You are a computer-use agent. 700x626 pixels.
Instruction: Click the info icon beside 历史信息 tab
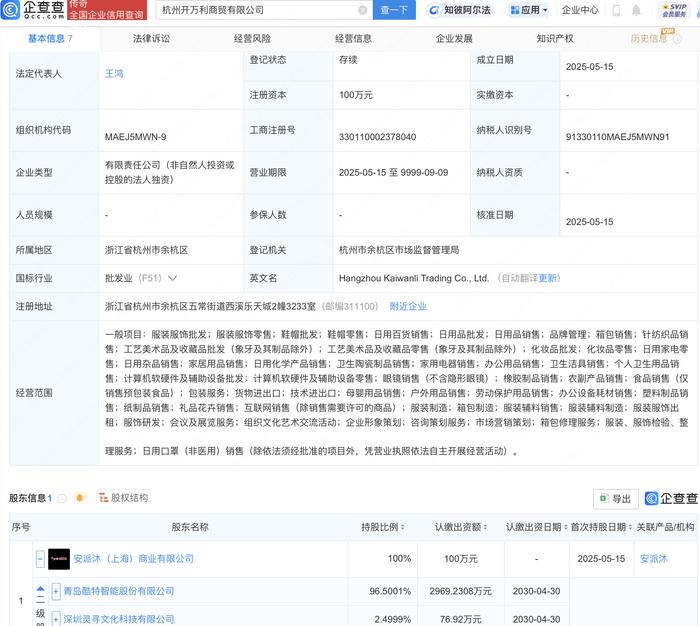(677, 39)
